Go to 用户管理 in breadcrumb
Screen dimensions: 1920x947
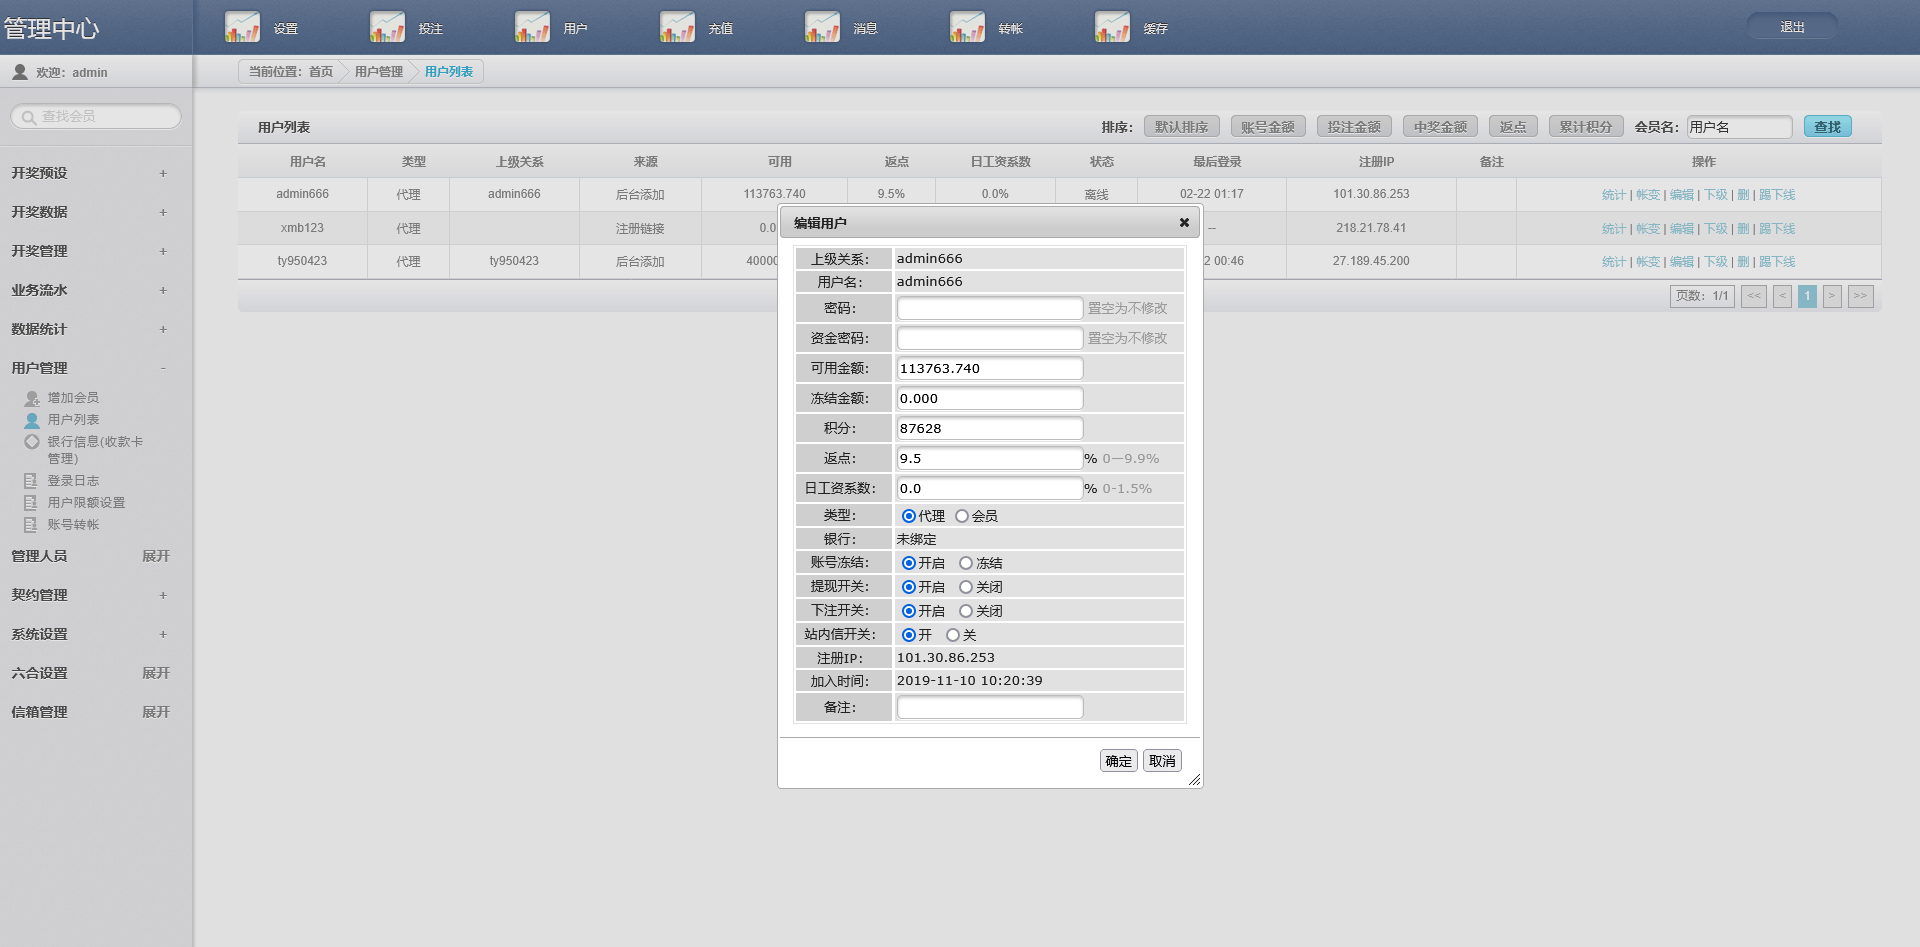pyautogui.click(x=378, y=72)
